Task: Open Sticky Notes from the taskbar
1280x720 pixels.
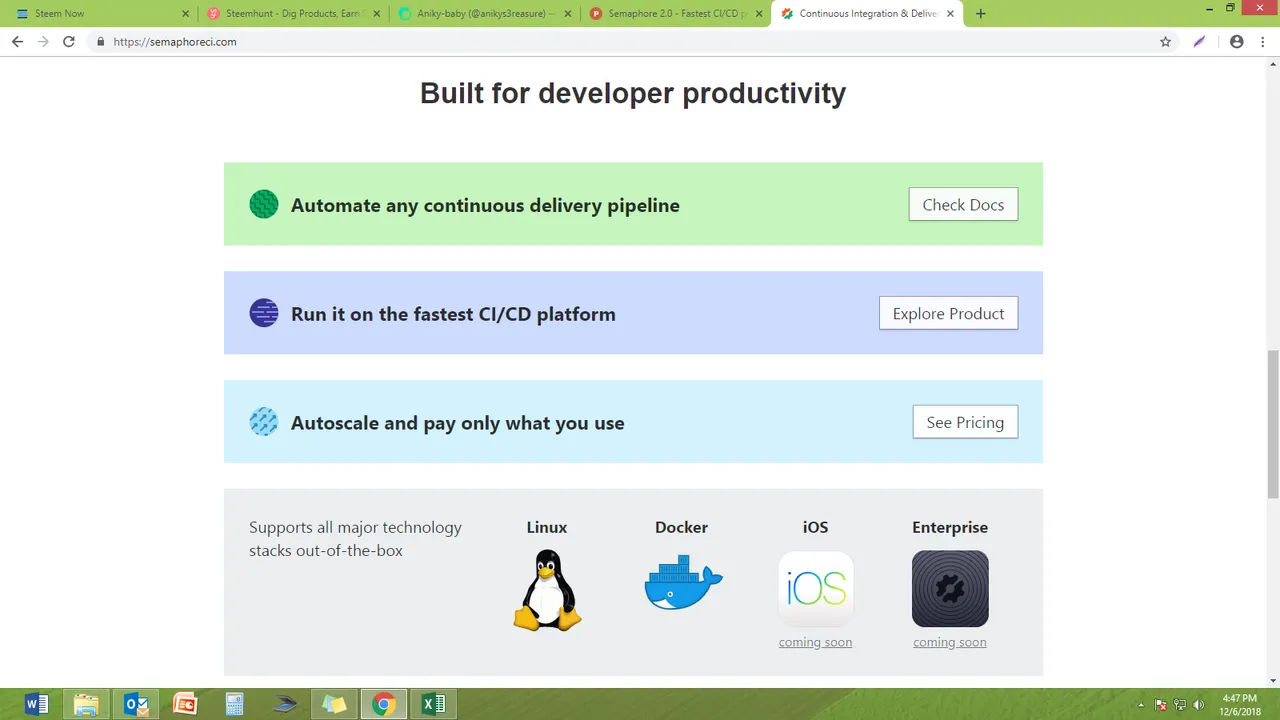Action: click(334, 704)
